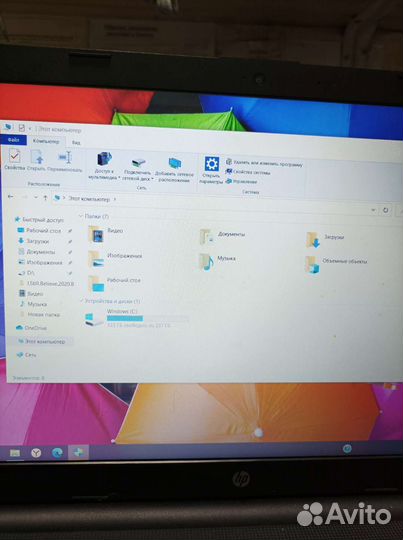403x540 pixels.
Task: Click the Up one level arrow
Action: point(45,198)
